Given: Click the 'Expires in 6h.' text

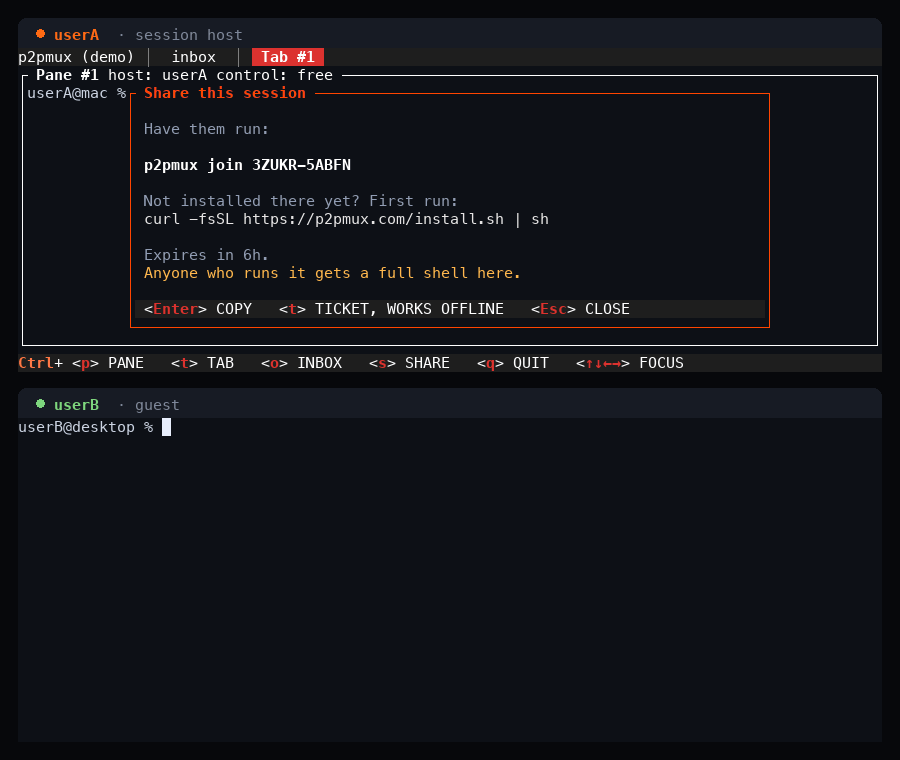Looking at the screenshot, I should [206, 255].
